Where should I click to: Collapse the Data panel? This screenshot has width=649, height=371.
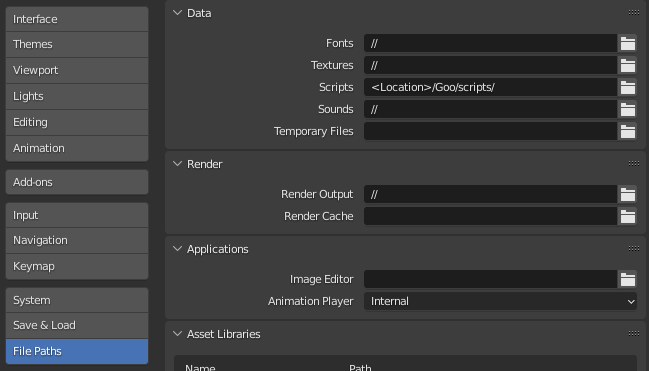[178, 13]
